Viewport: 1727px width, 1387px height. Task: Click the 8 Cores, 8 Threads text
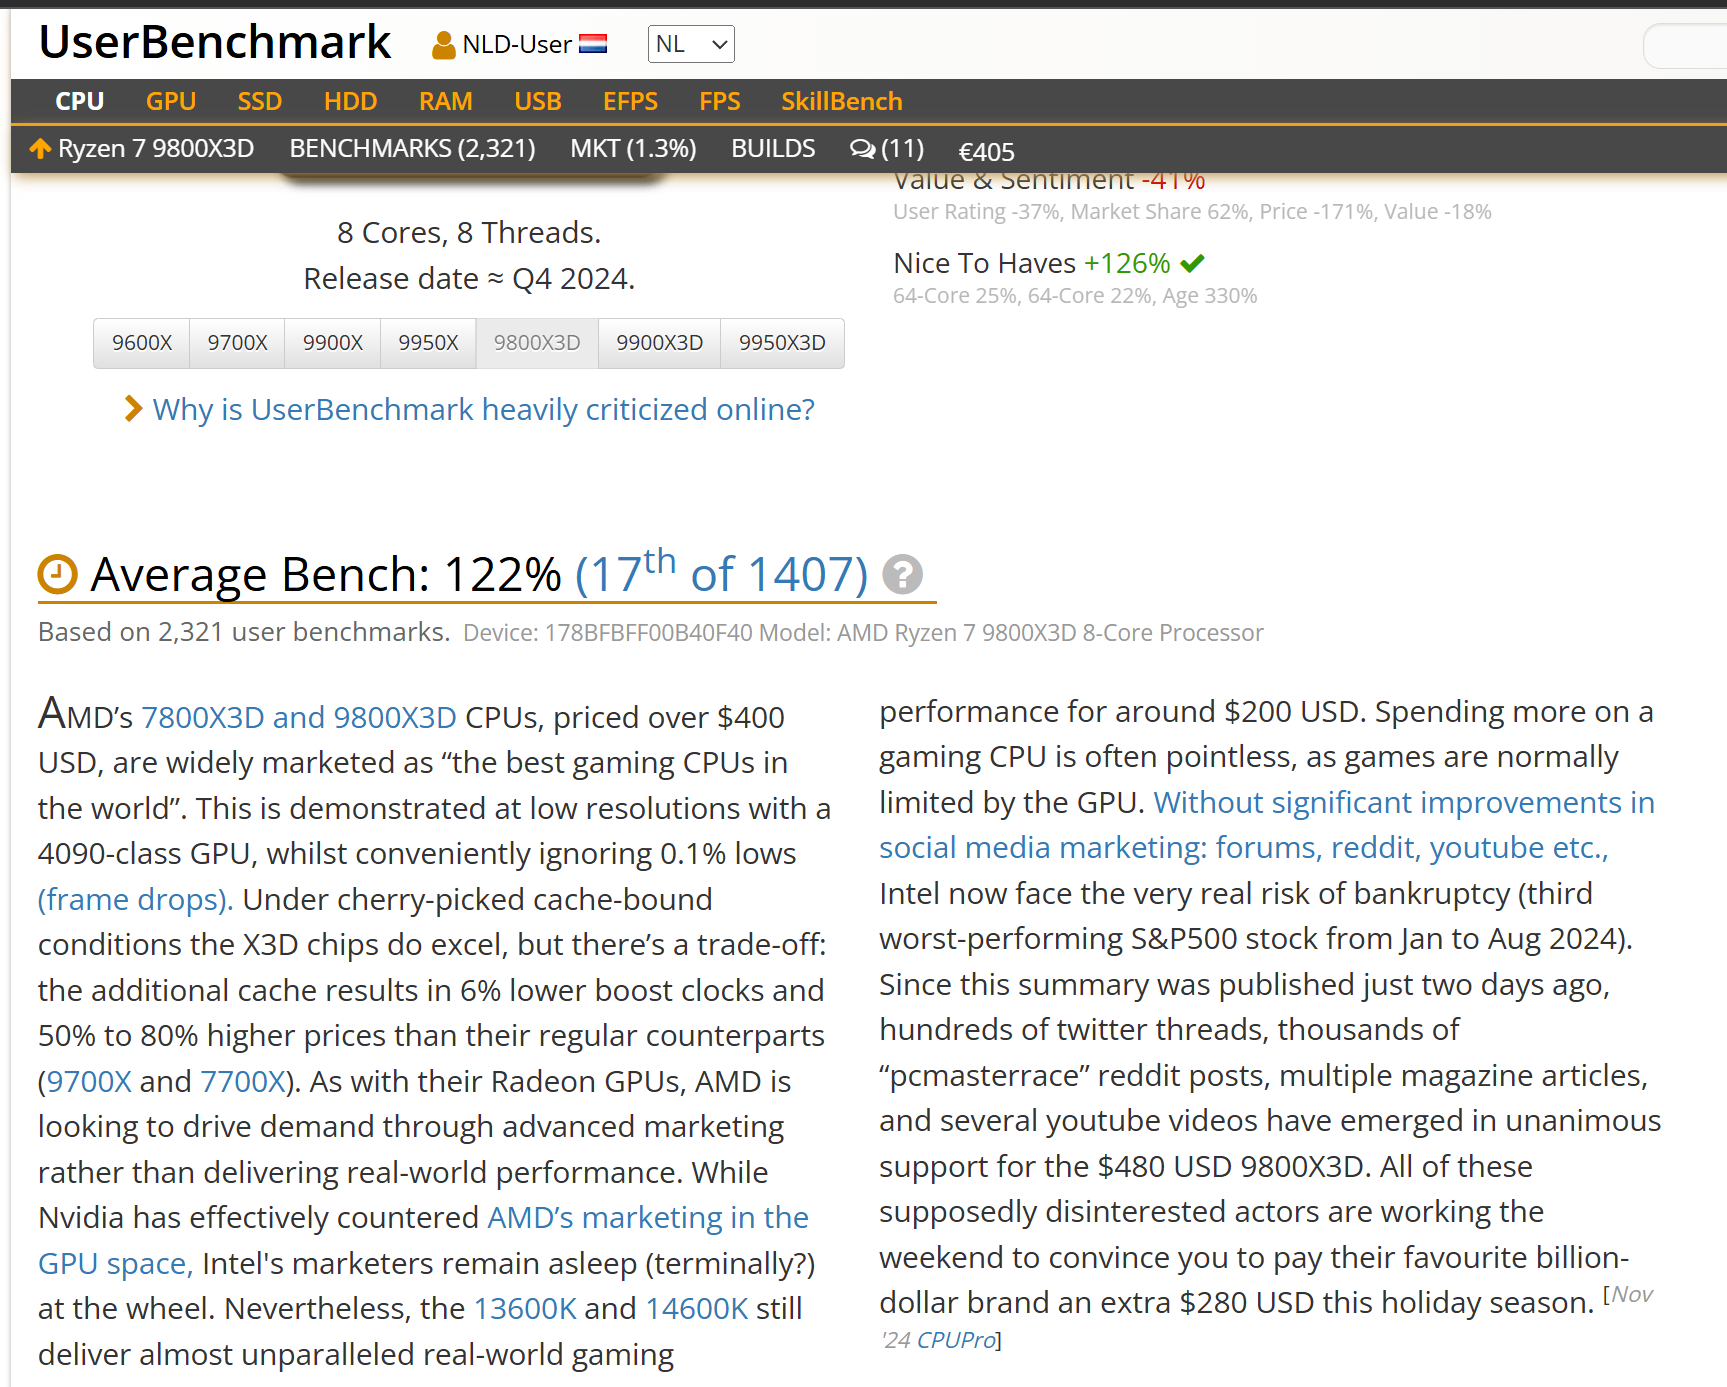tap(469, 232)
